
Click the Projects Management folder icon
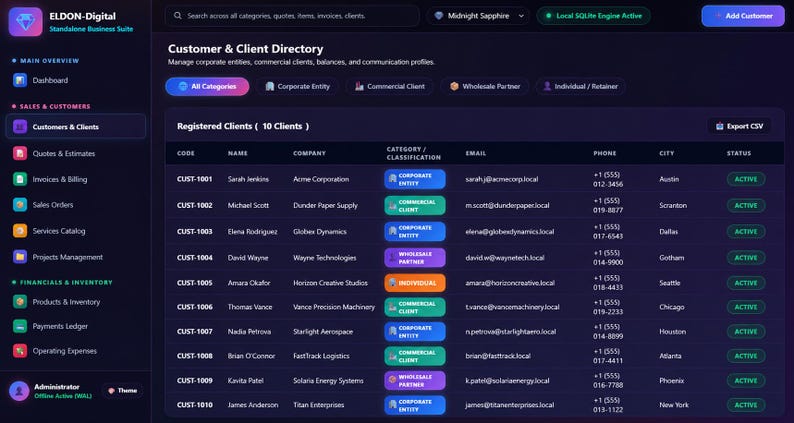(20, 257)
